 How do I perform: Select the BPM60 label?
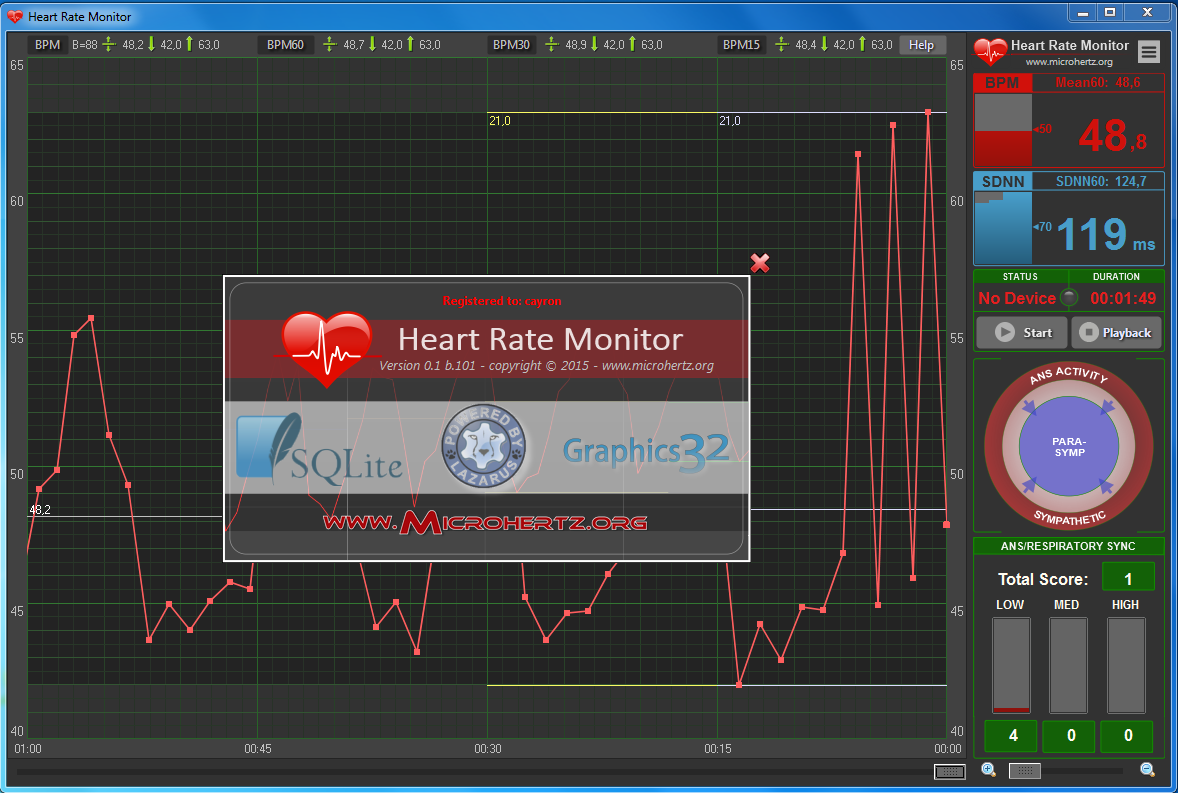[285, 45]
